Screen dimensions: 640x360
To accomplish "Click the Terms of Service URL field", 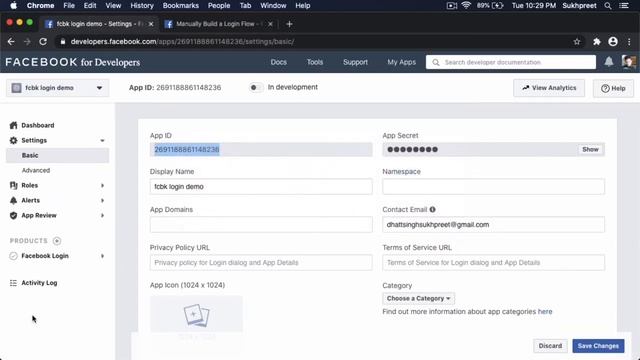I will tap(493, 262).
